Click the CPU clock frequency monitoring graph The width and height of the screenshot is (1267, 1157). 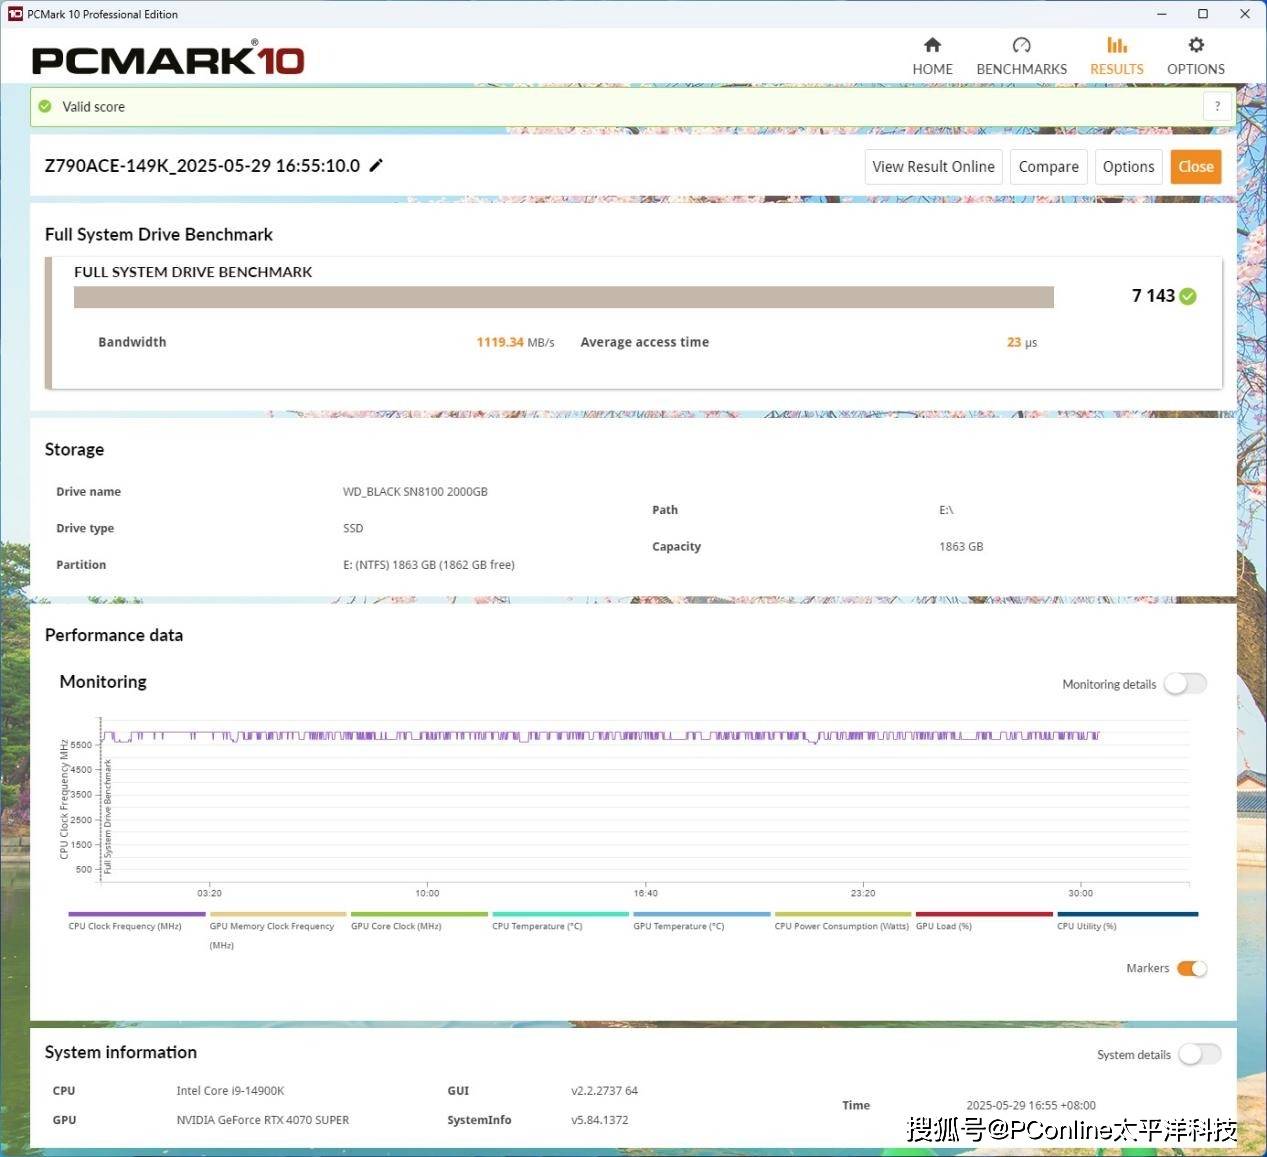click(645, 800)
